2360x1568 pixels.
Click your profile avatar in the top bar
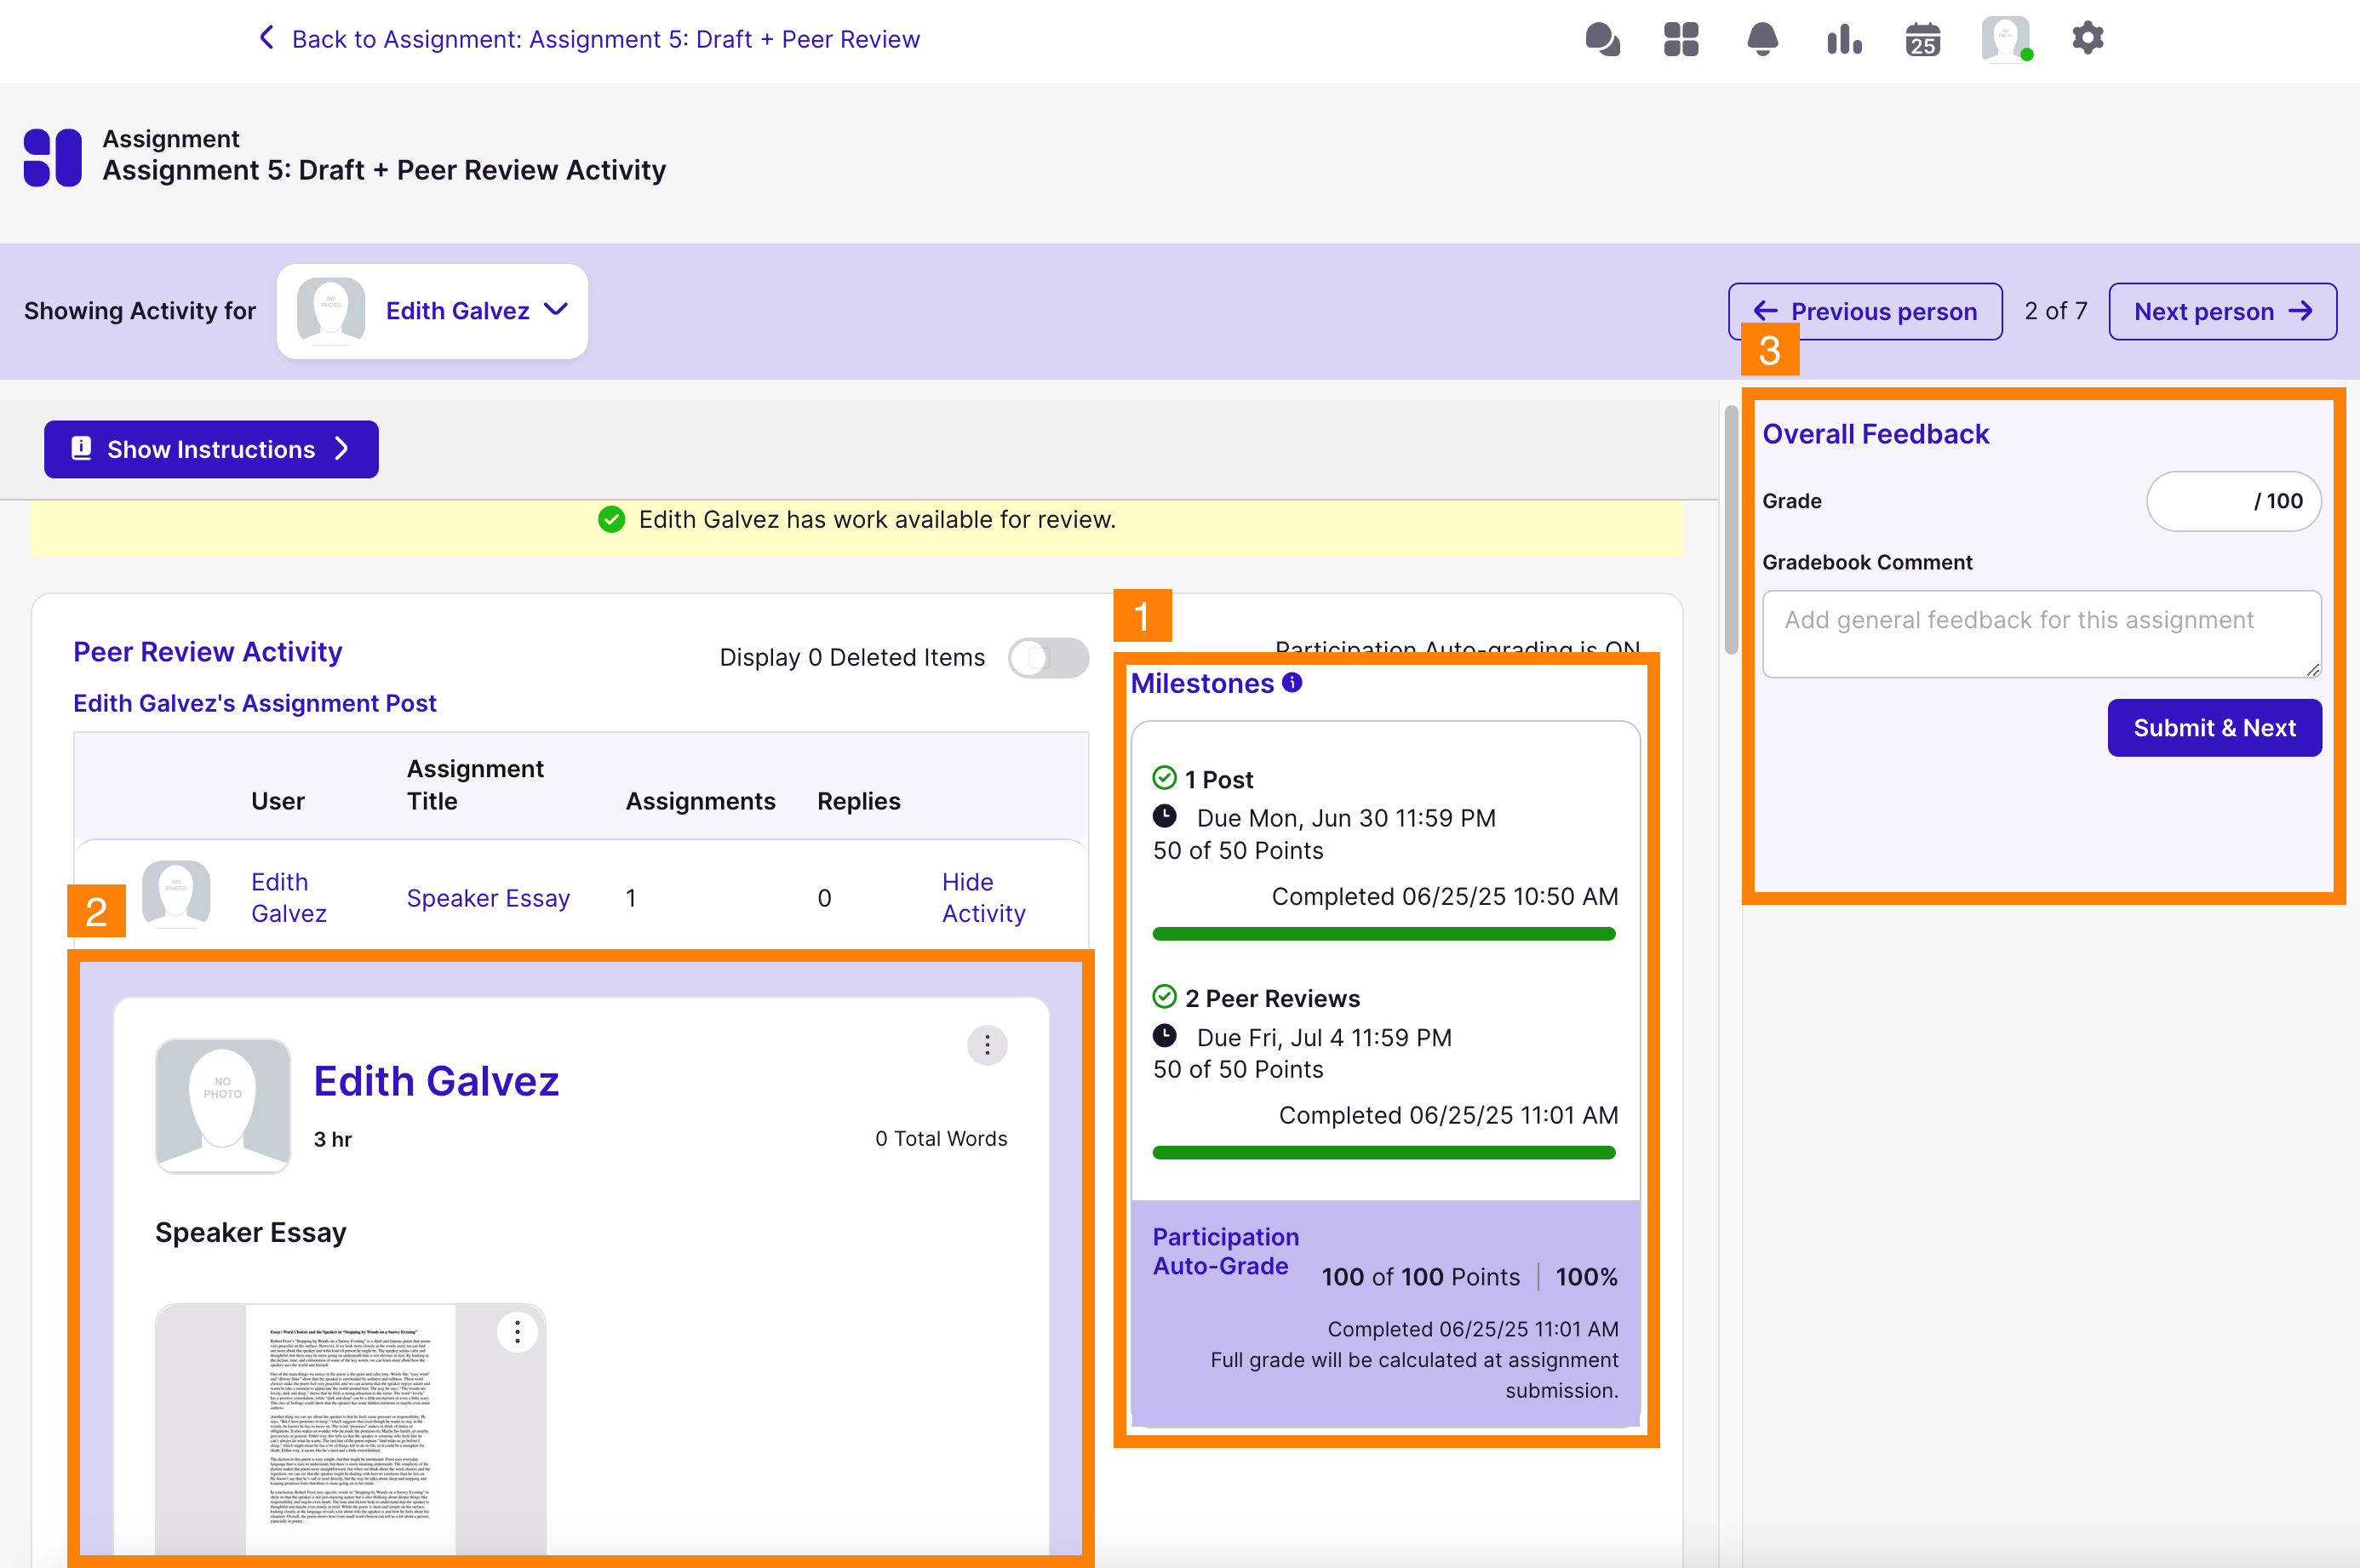pyautogui.click(x=2006, y=38)
